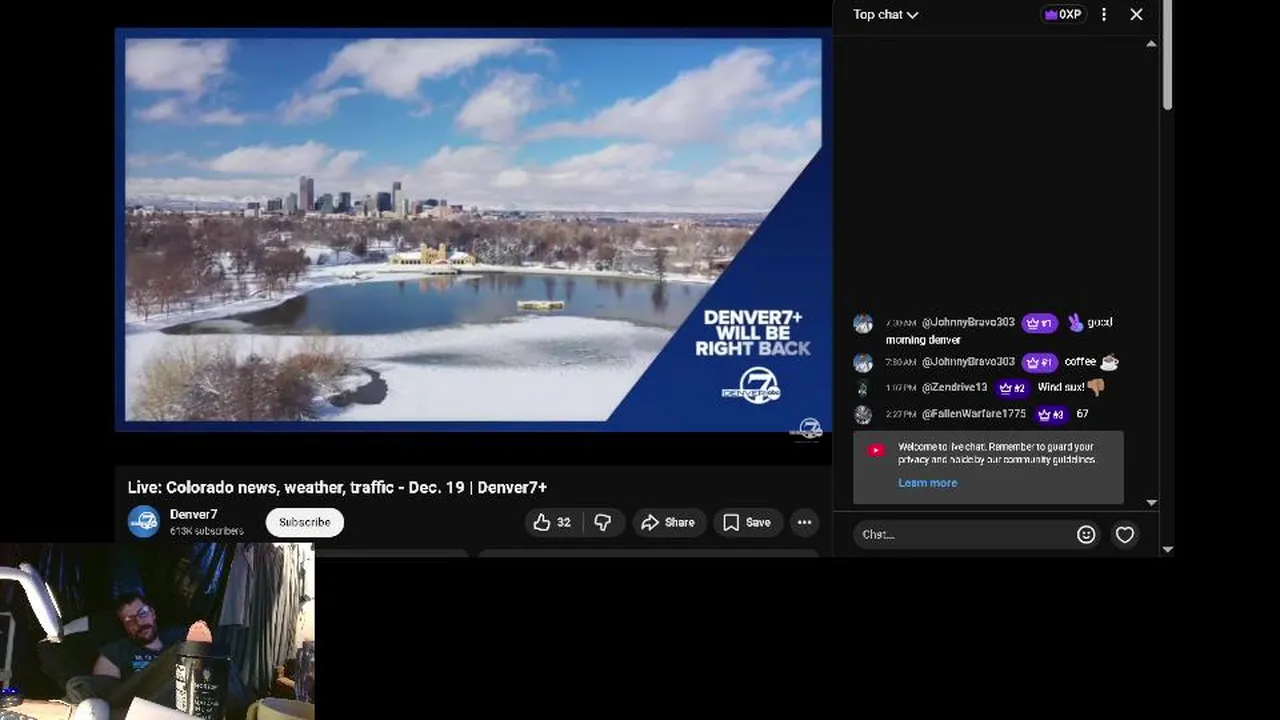Image resolution: width=1280 pixels, height=720 pixels.
Task: Follow the Learn more link
Action: click(x=927, y=483)
